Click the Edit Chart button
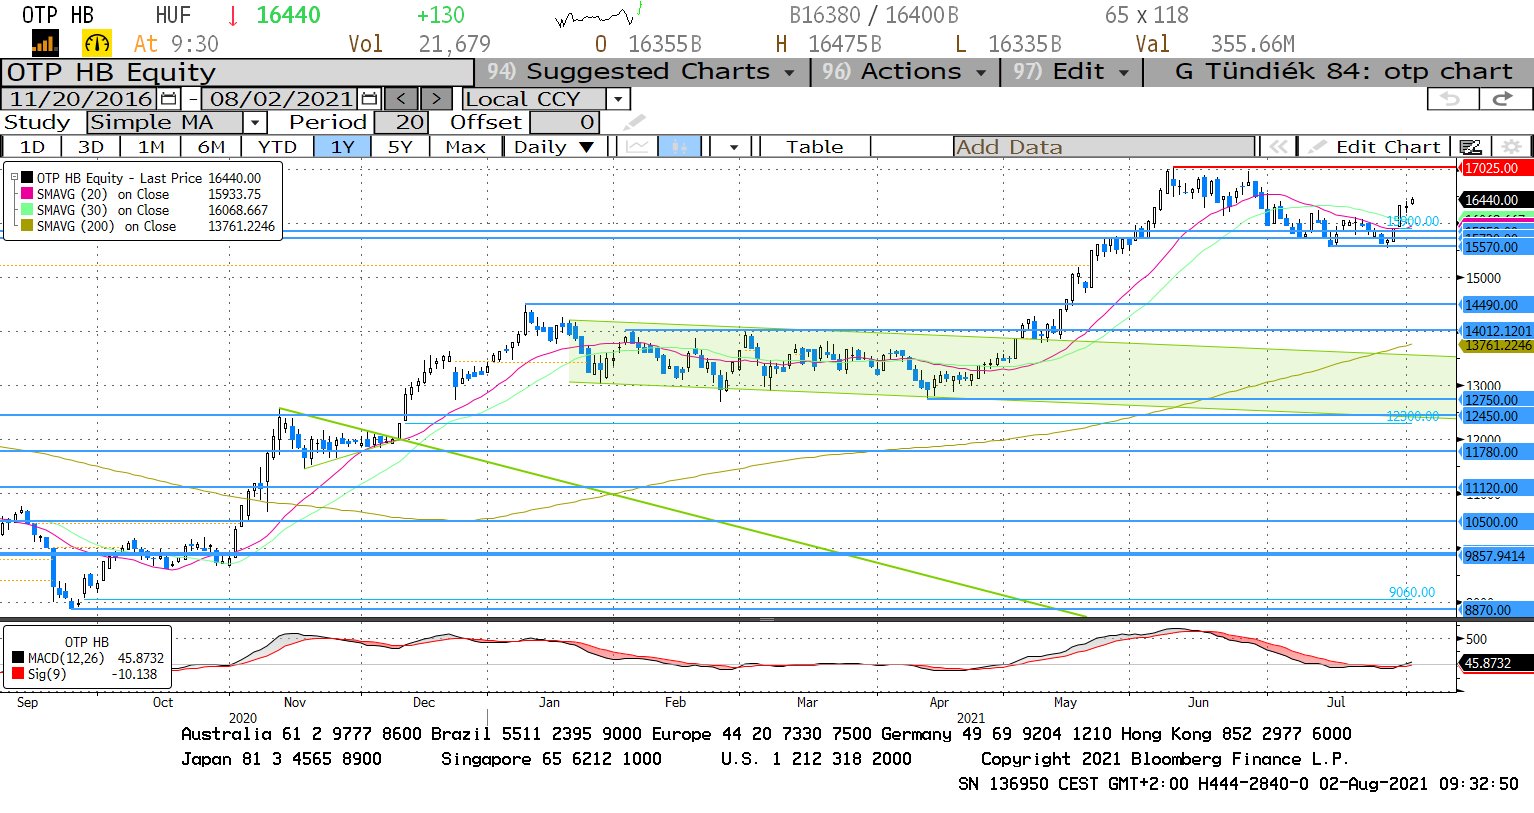Viewport: 1534px width, 813px height. (x=1376, y=146)
